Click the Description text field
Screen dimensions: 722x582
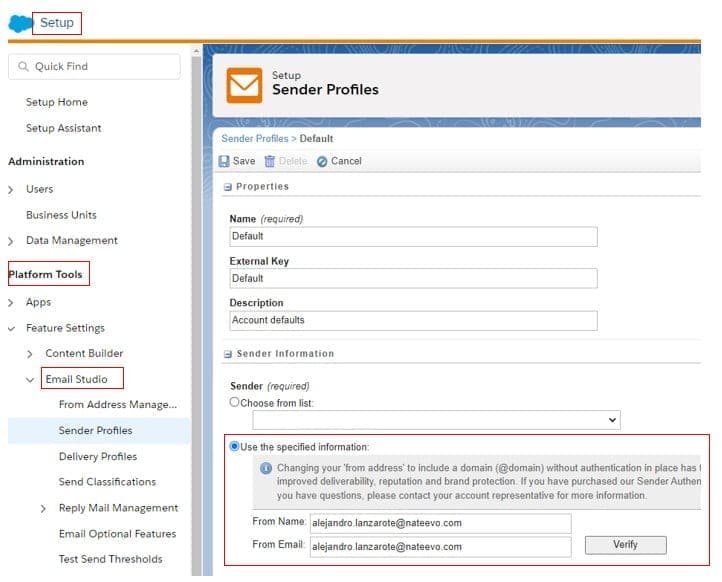tap(412, 321)
